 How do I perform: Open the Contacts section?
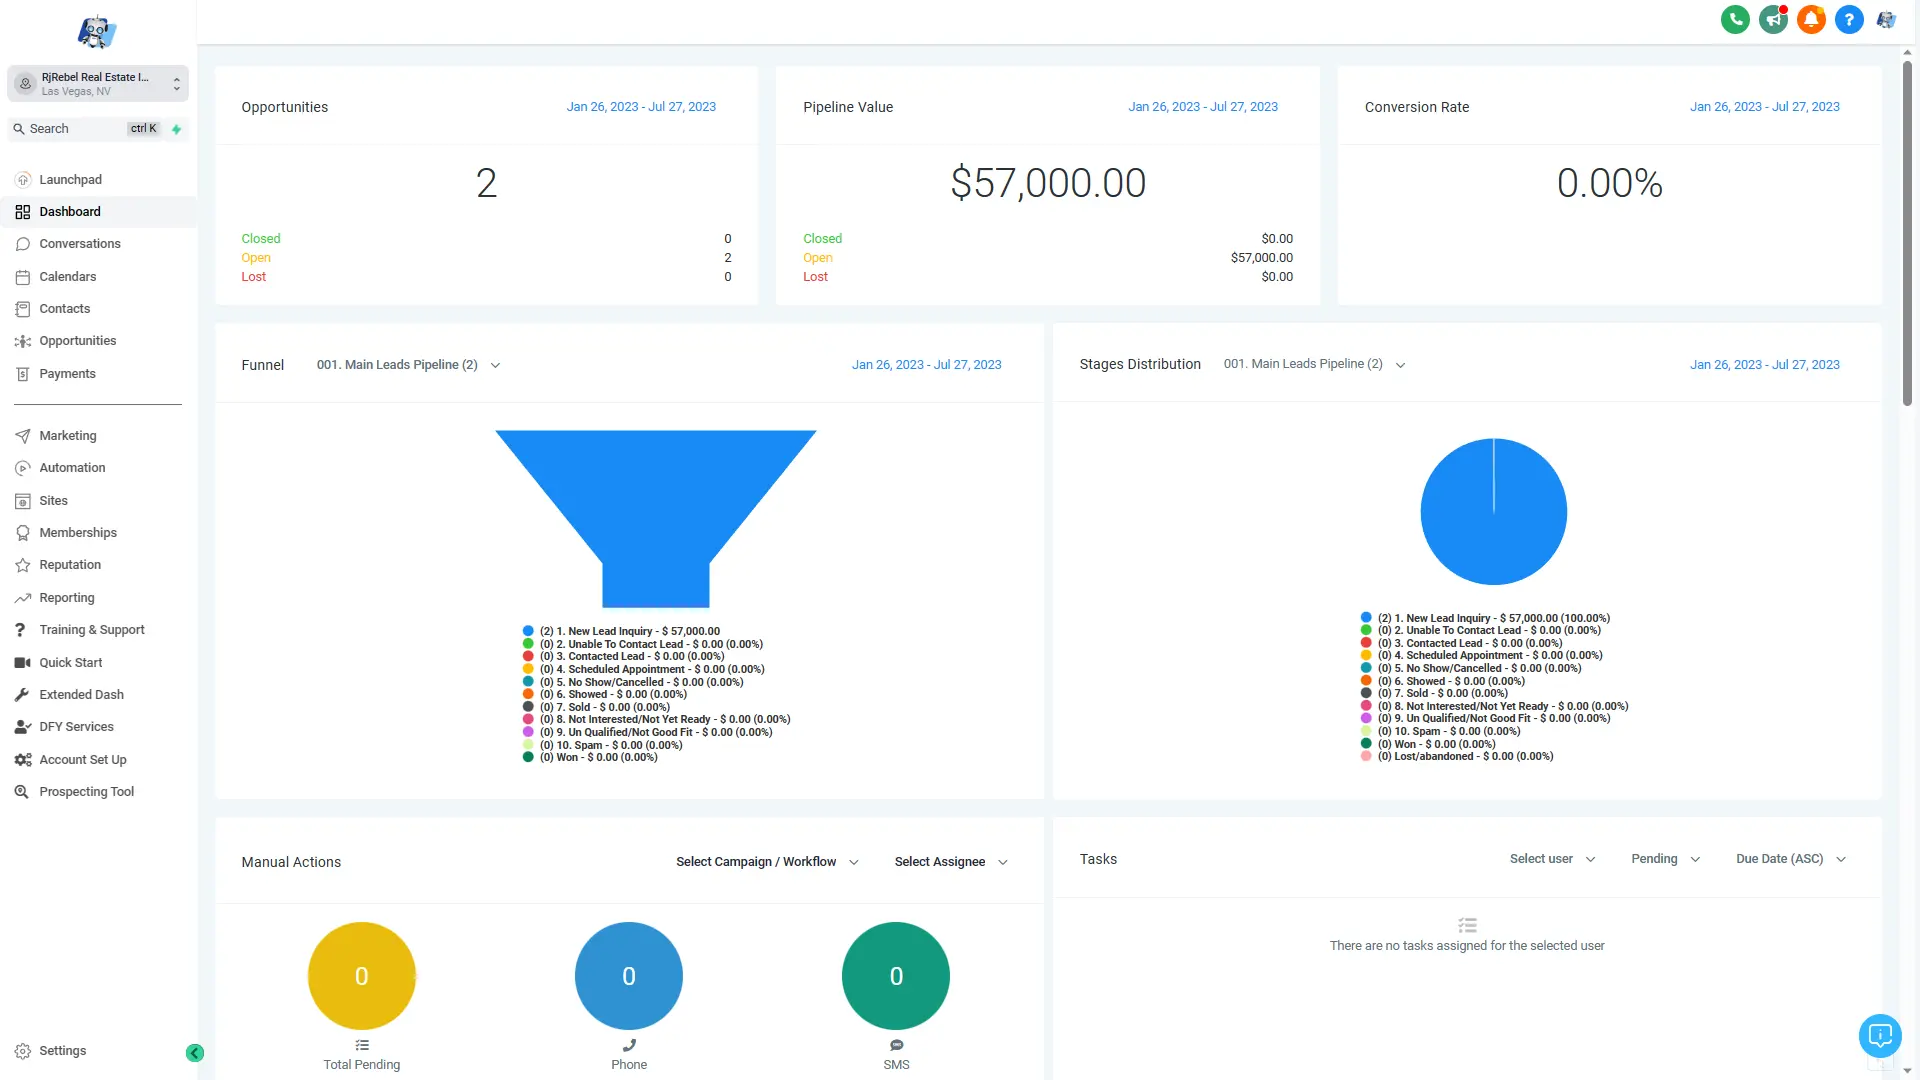pos(65,308)
